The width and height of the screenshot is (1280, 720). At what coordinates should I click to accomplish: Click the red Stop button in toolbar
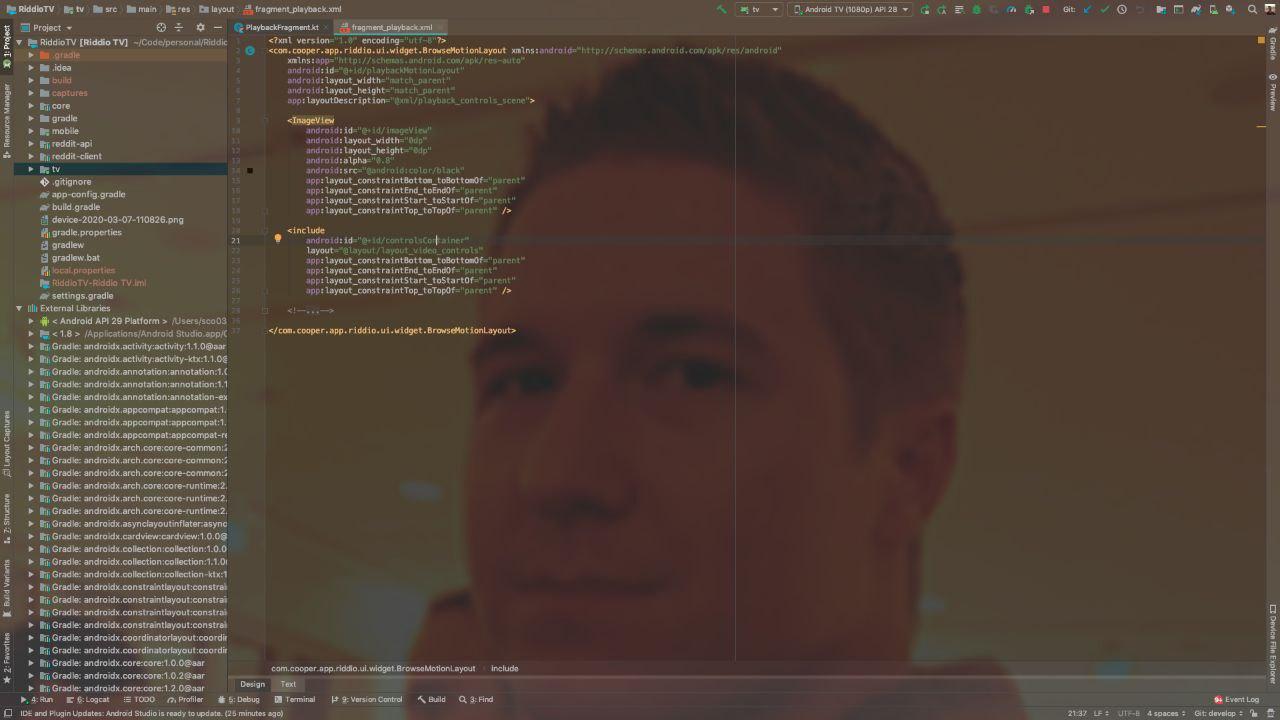[1046, 9]
